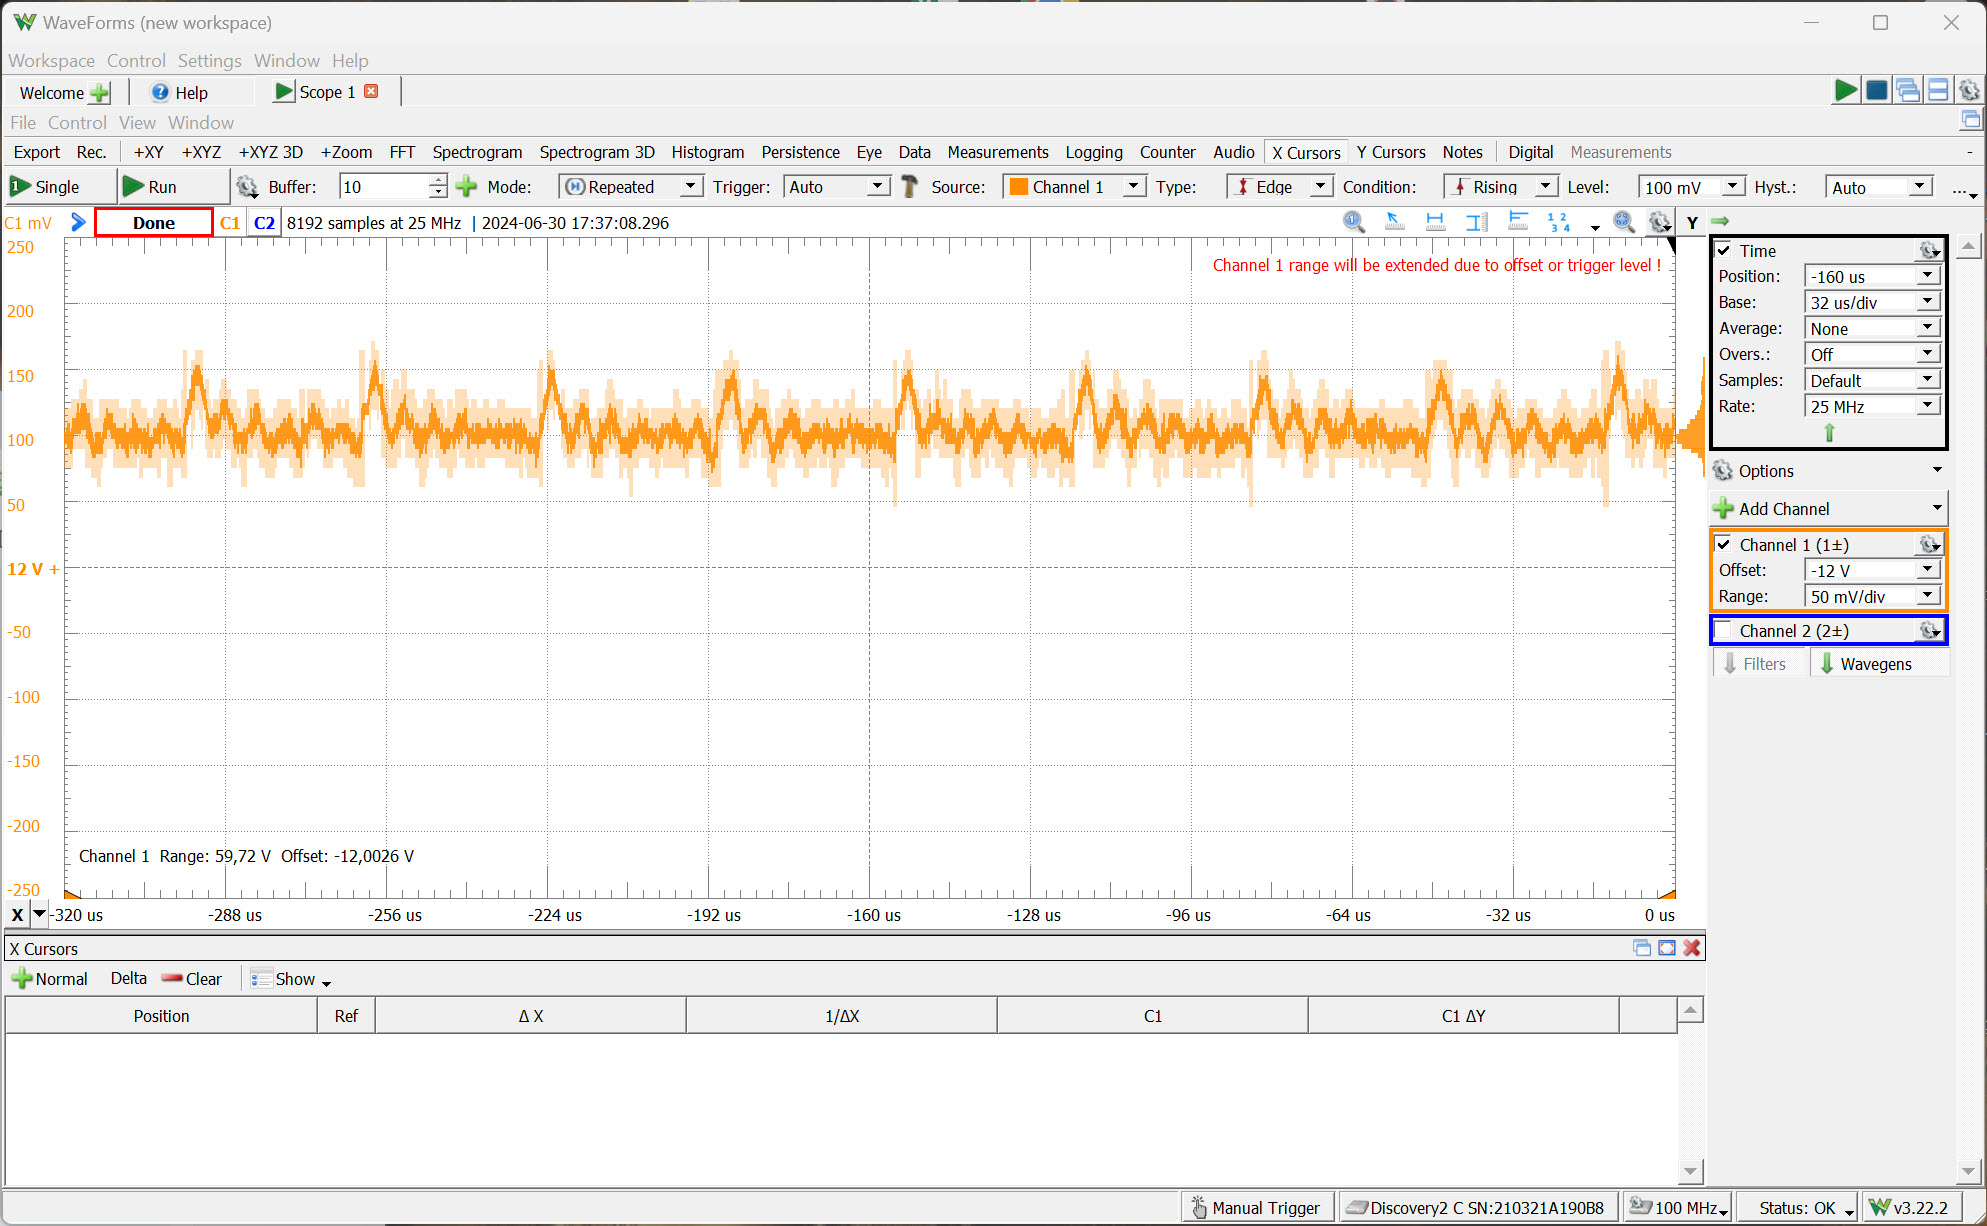Click the hammer trigger icon
Image resolution: width=1987 pixels, height=1226 pixels.
(x=909, y=187)
